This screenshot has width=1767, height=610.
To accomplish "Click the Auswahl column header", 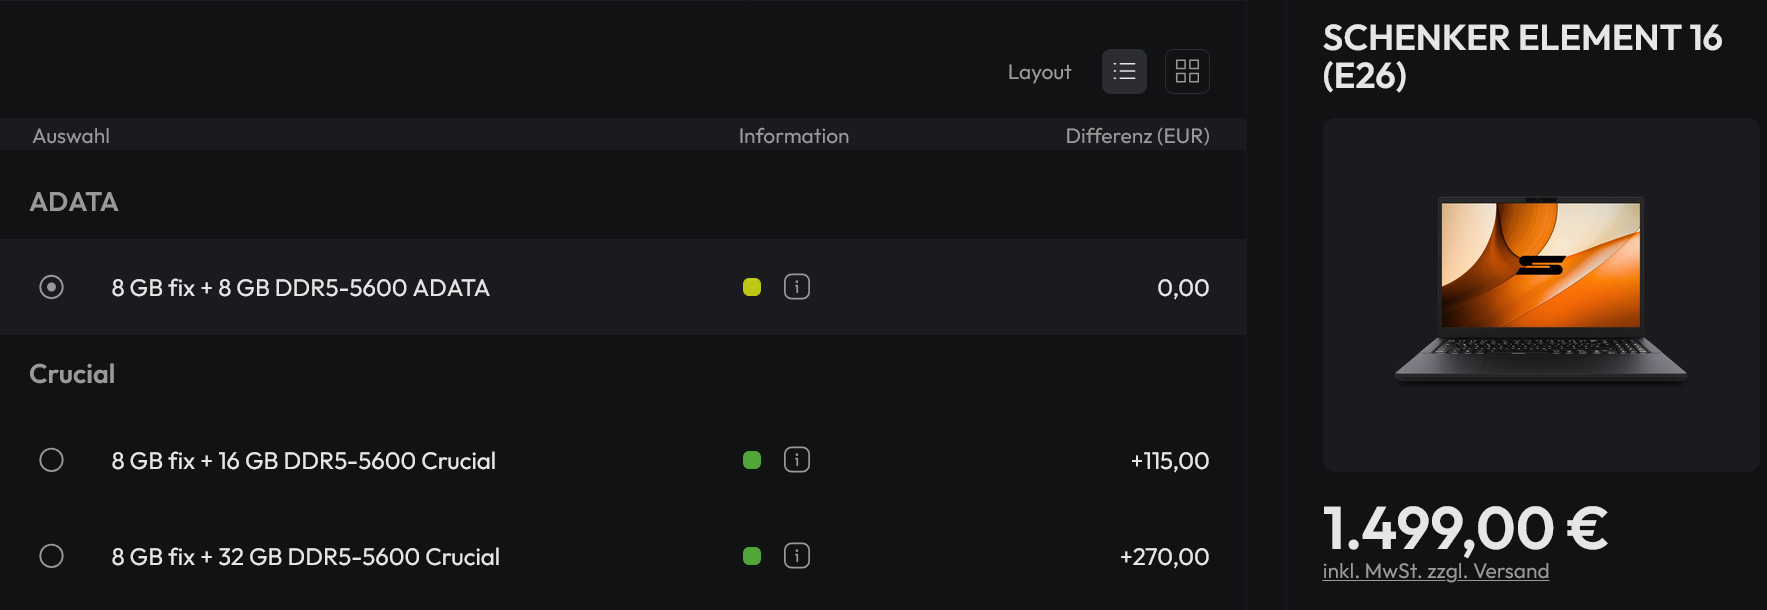I will point(71,136).
